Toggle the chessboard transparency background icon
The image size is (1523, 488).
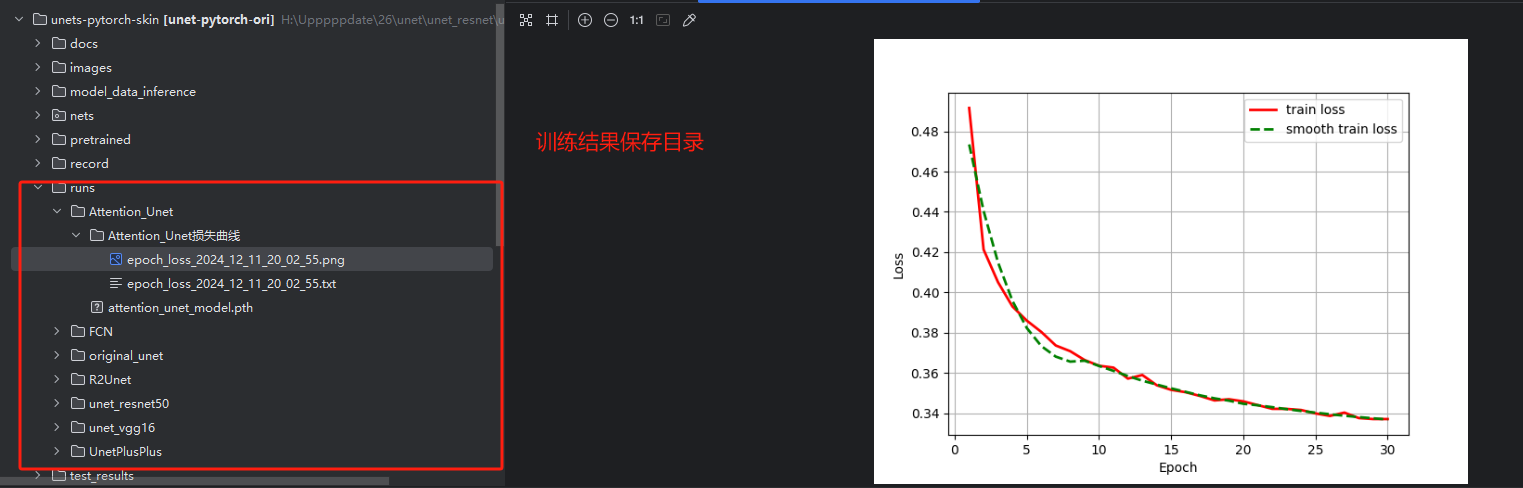click(526, 20)
